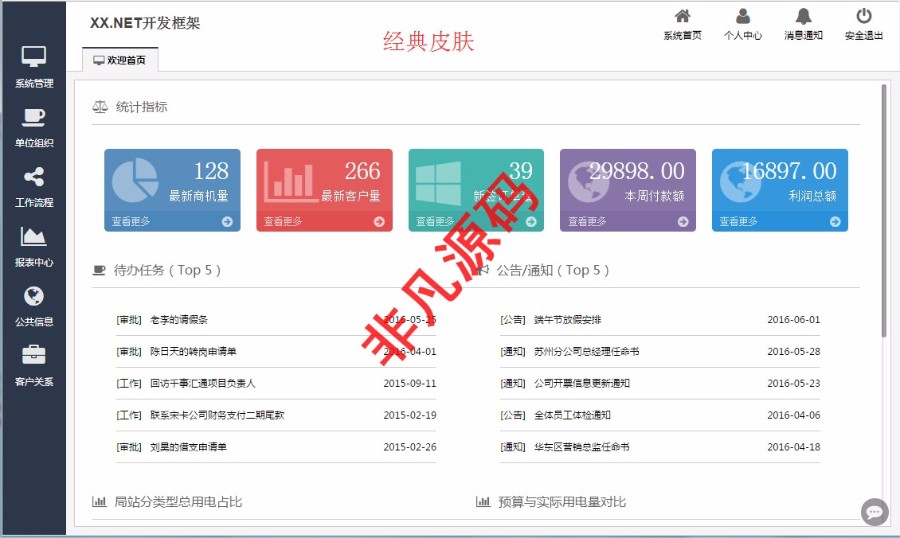
Task: Click cup icon beside 待办任务
Action: pyautogui.click(x=99, y=270)
